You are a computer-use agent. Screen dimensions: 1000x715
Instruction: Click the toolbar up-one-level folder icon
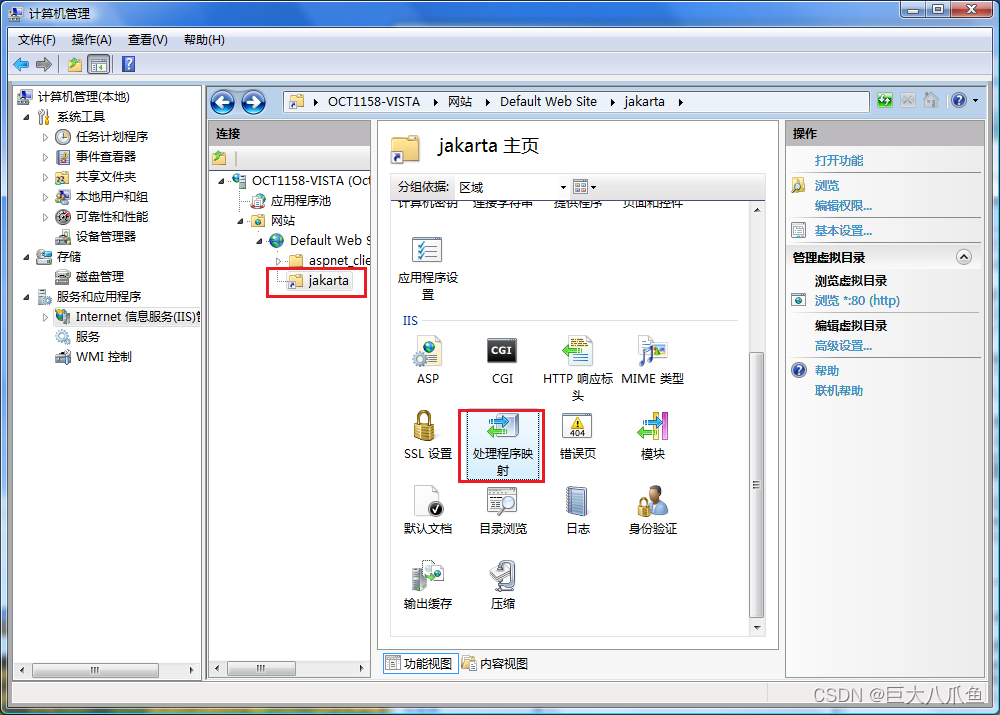[x=75, y=64]
